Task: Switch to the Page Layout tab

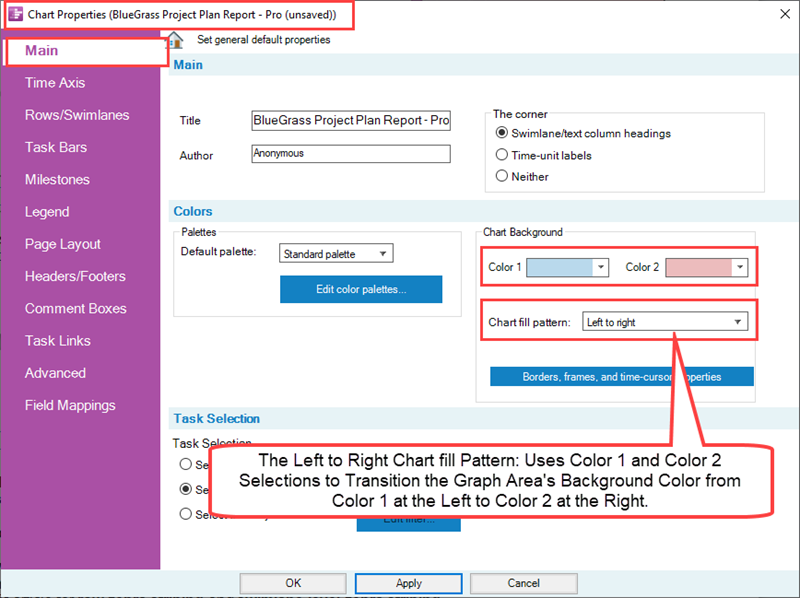Action: pos(63,244)
